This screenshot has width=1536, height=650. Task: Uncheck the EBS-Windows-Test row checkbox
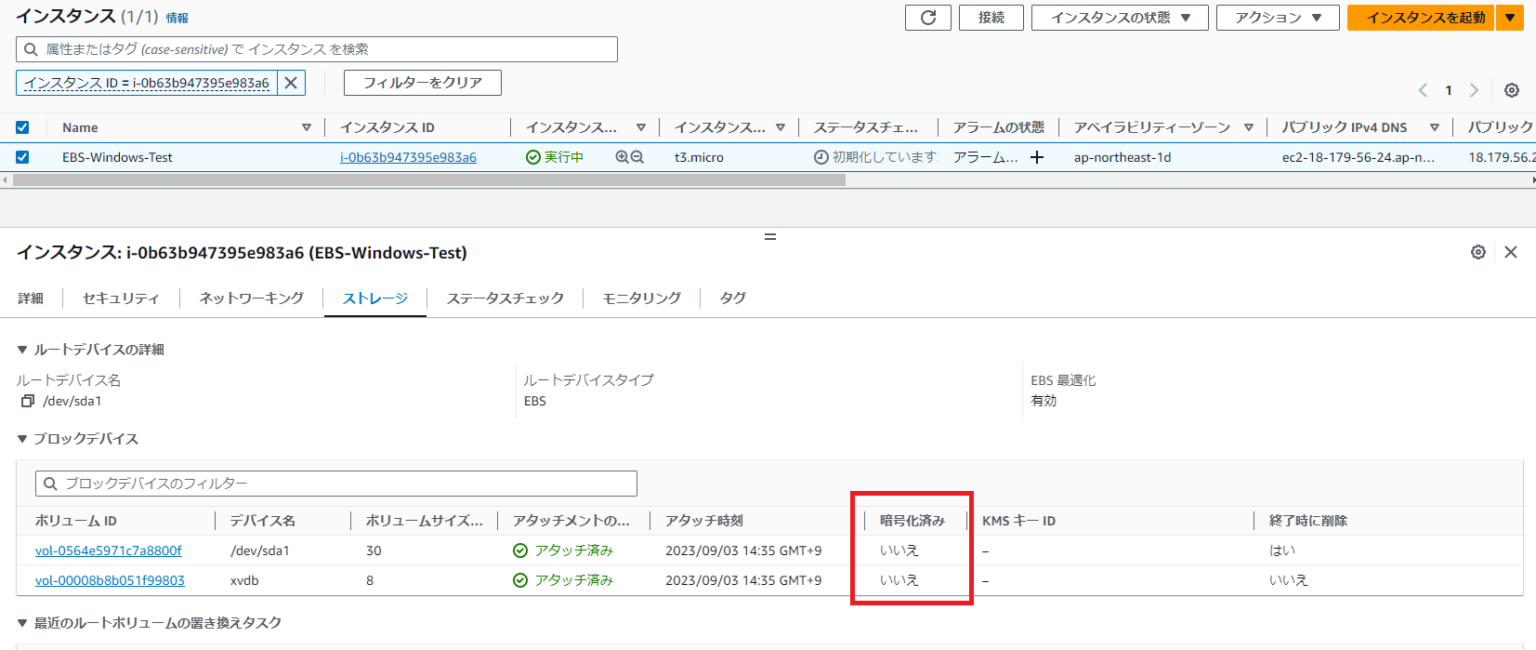point(23,157)
